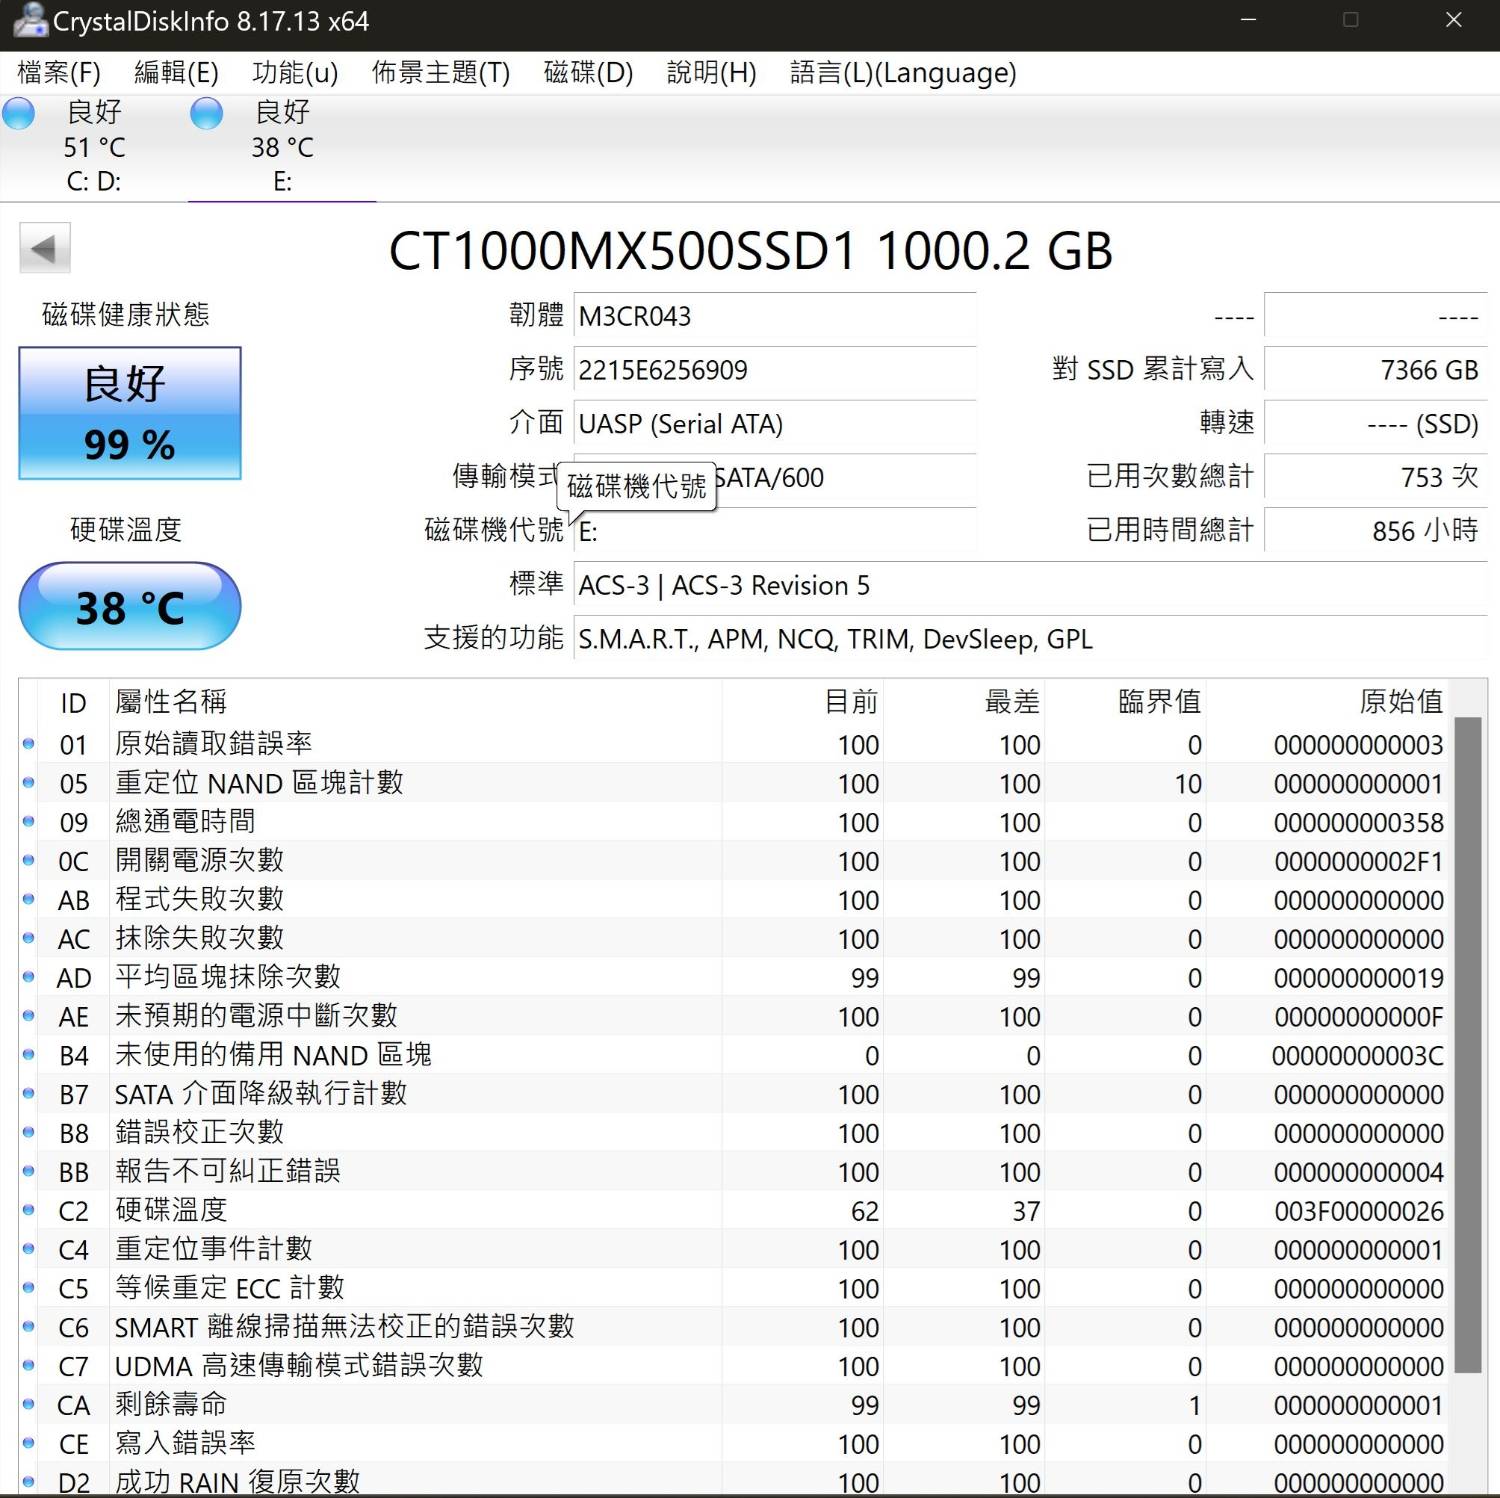Image resolution: width=1500 pixels, height=1498 pixels.
Task: Click the 38 °C temperature button
Action: point(130,606)
